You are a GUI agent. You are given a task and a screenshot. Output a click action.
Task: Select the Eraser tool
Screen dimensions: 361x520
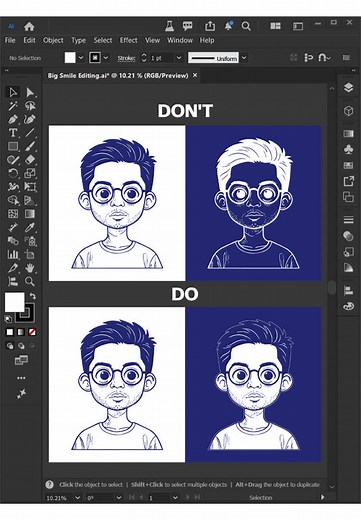(x=30, y=160)
